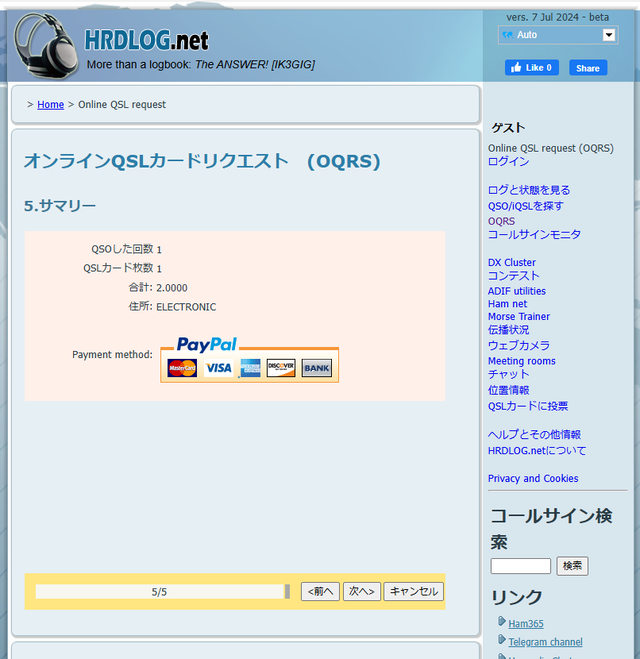Open the Ham net link
The width and height of the screenshot is (640, 659).
pyautogui.click(x=507, y=303)
